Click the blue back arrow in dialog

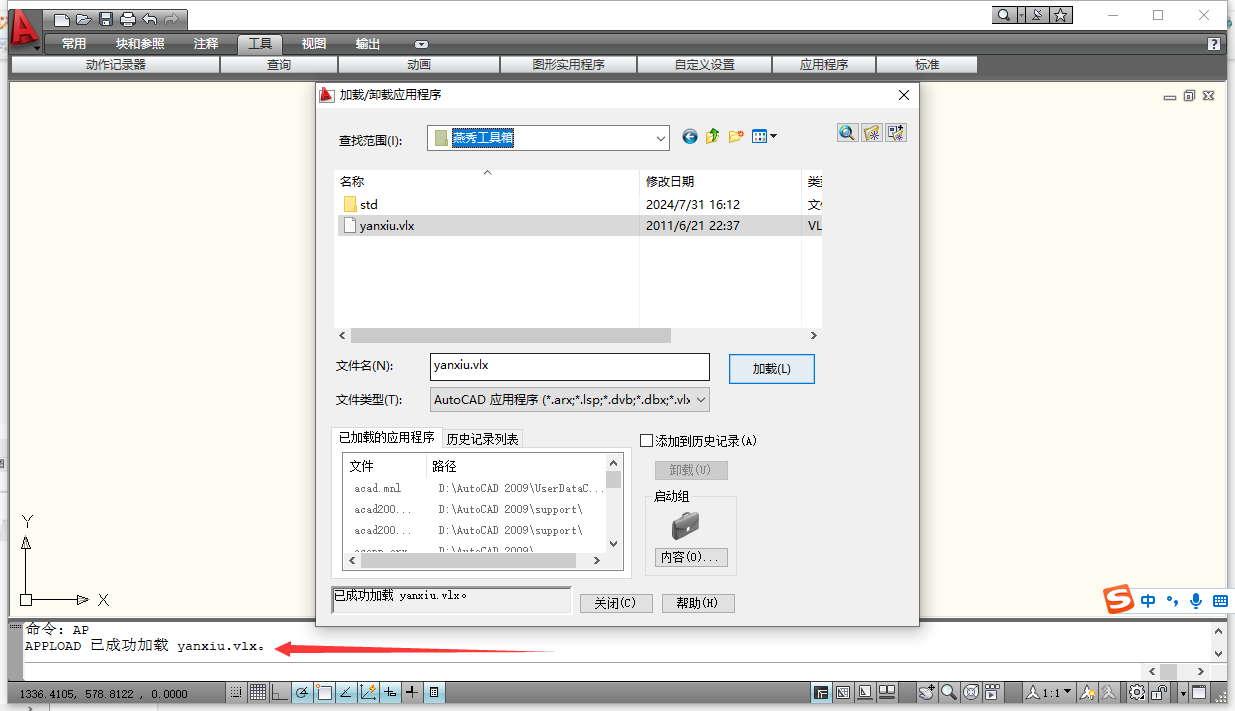(x=689, y=137)
